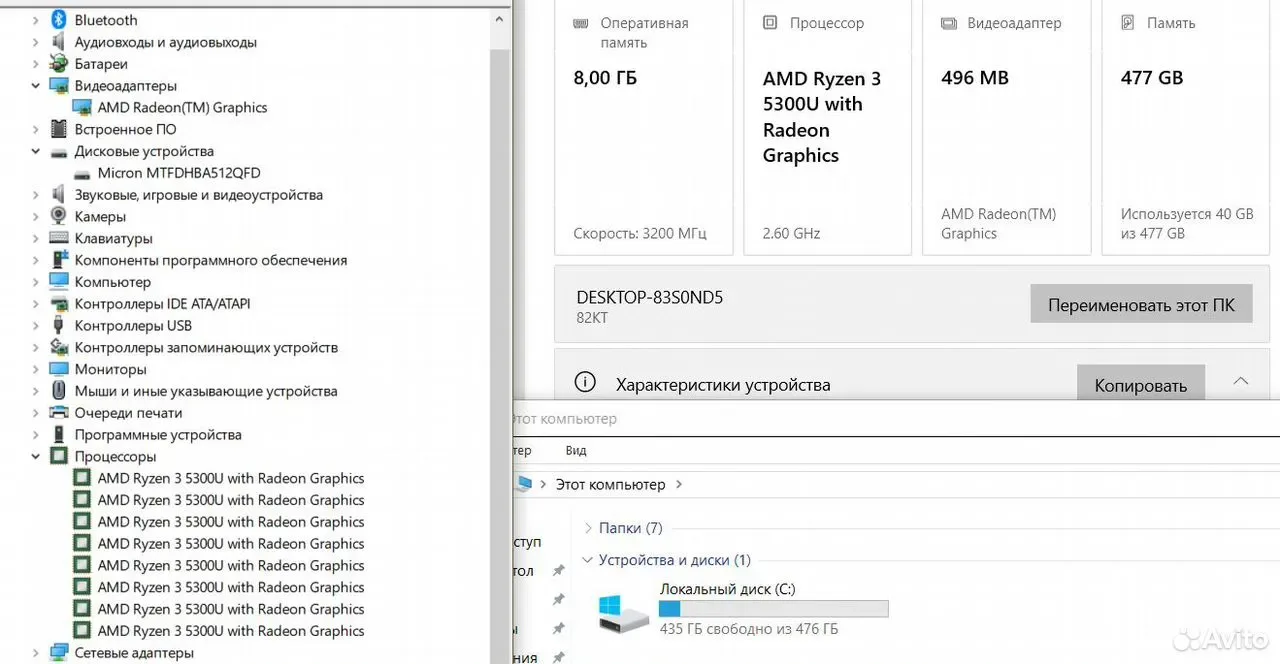Click the Аудиовходы и аудиовыходы speaker icon
1280x664 pixels.
point(58,42)
